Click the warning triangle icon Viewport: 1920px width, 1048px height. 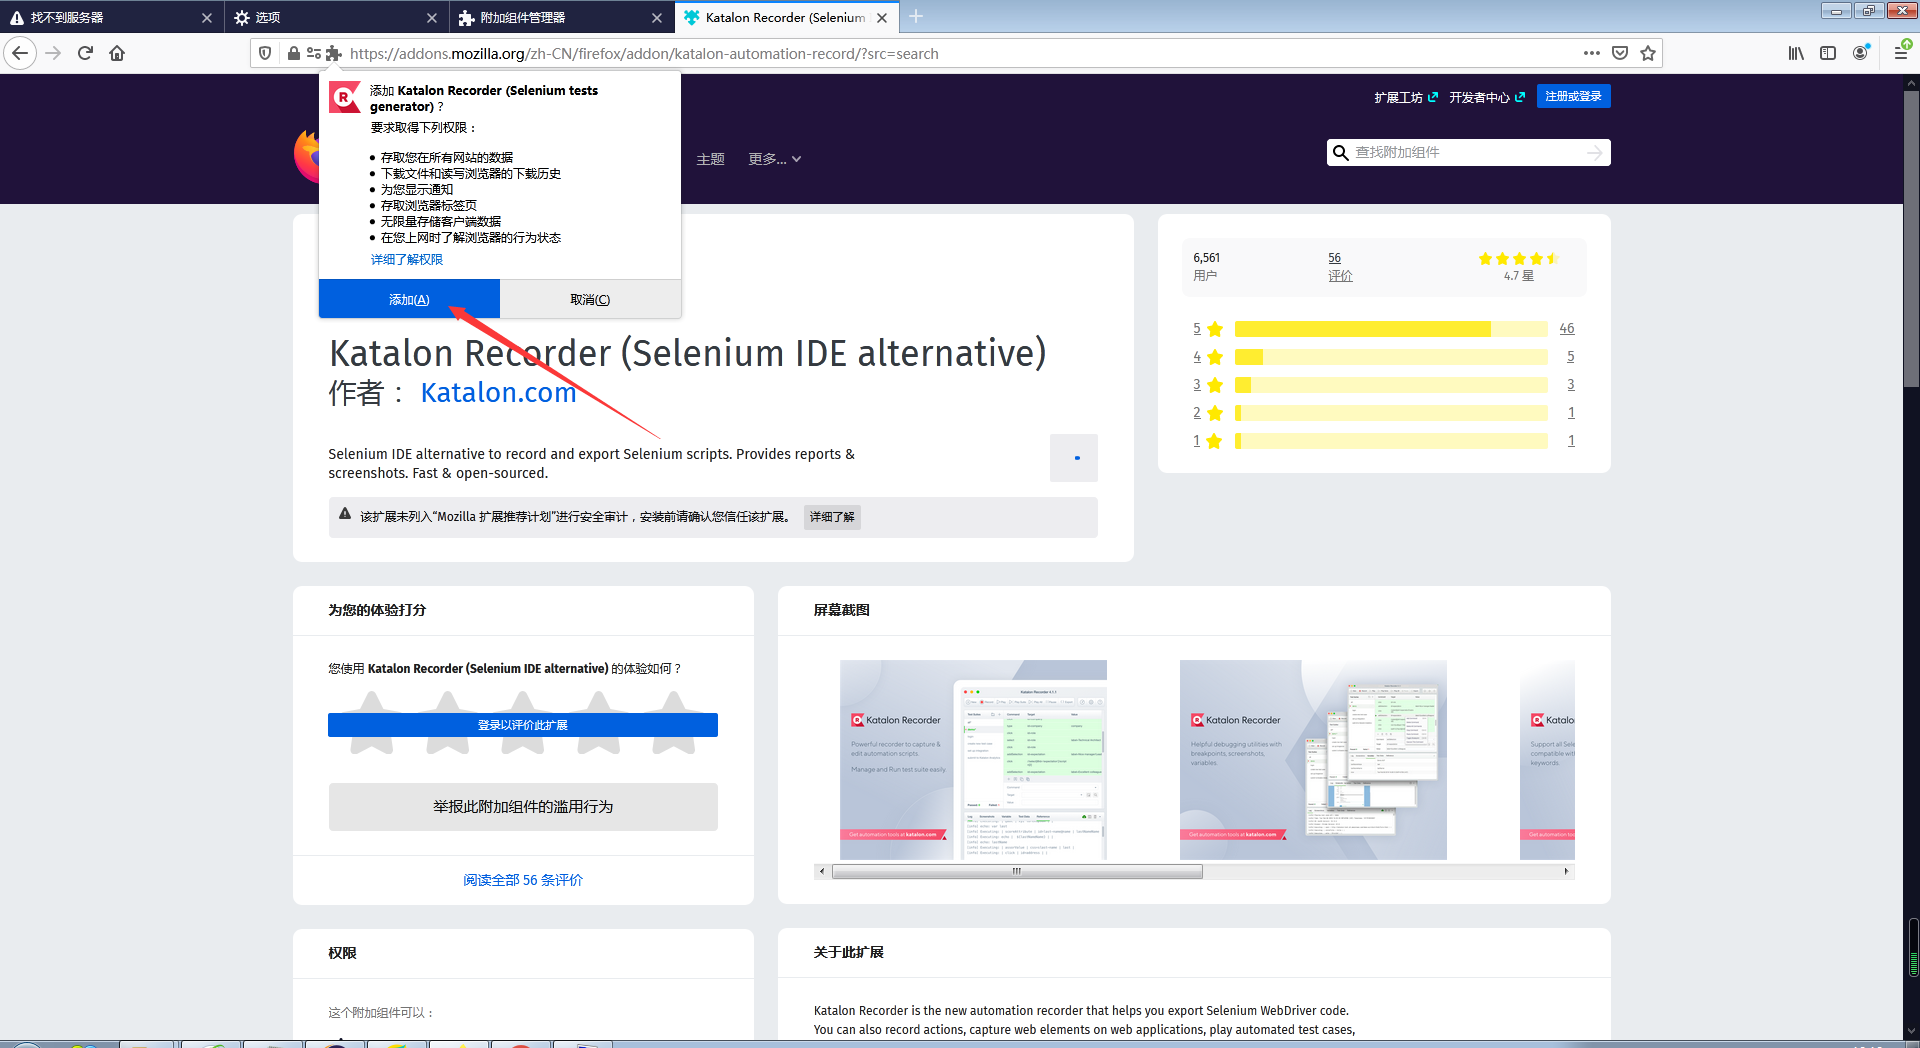[345, 514]
